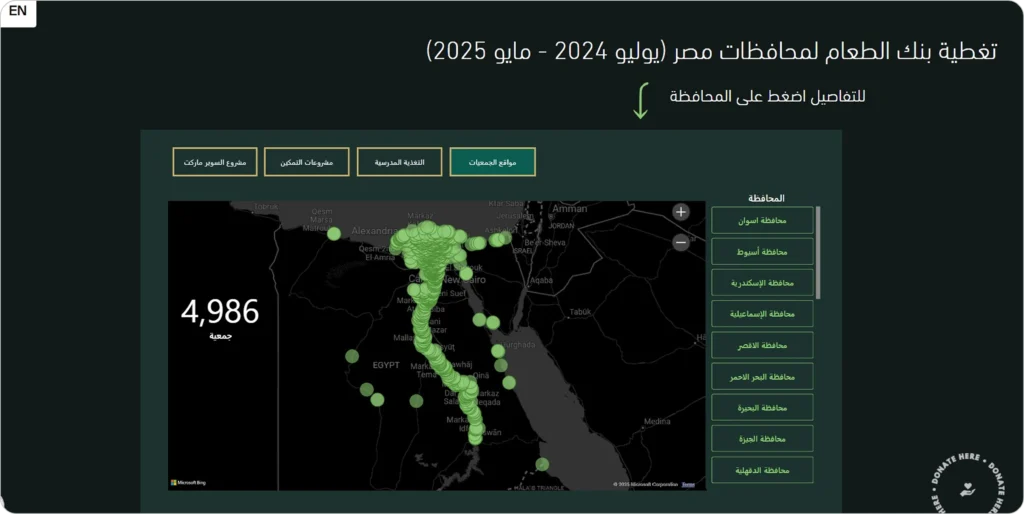Filter by محافظة اسوان
This screenshot has height=514, width=1024.
tap(762, 220)
